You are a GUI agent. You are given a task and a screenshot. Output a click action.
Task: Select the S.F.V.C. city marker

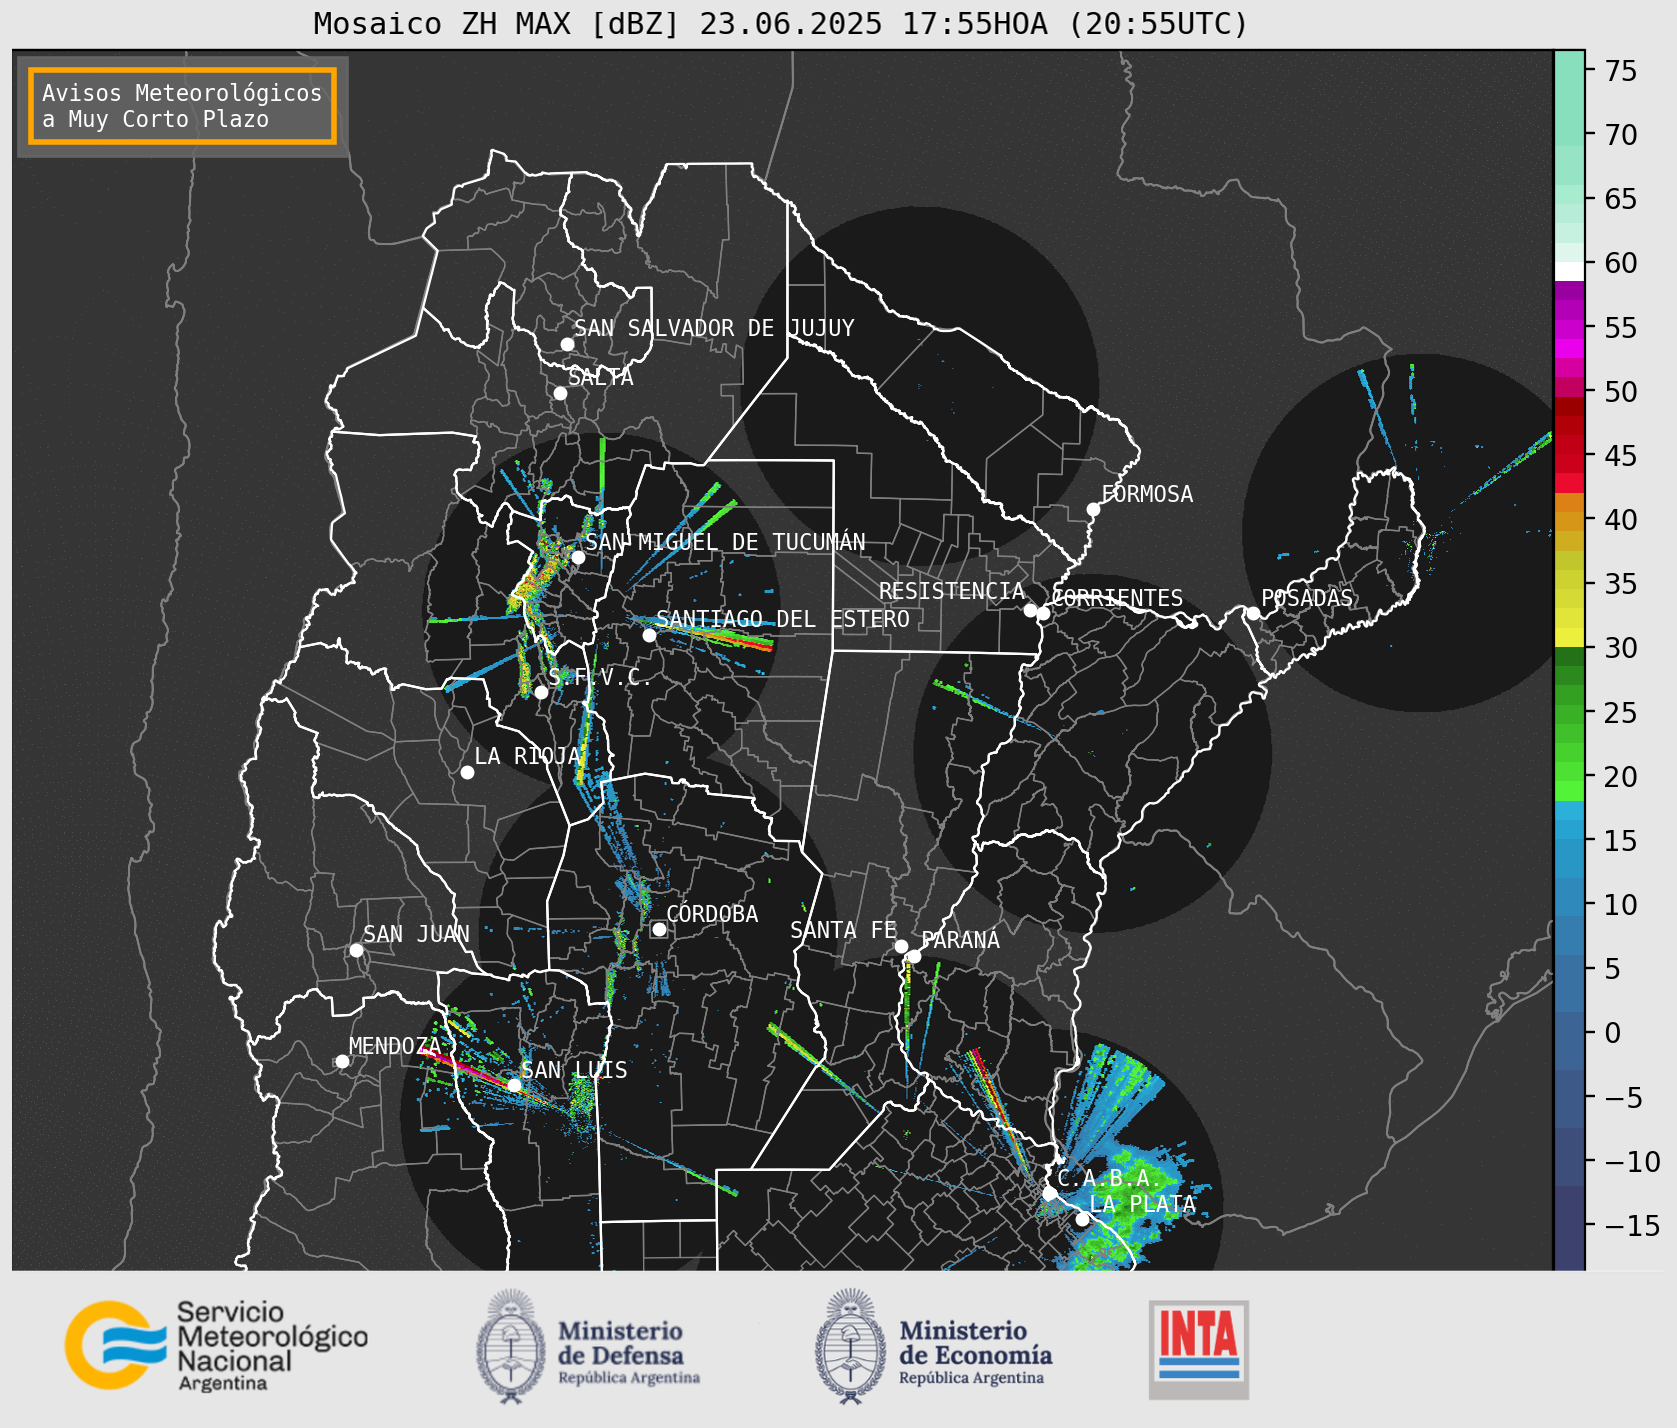tap(541, 692)
